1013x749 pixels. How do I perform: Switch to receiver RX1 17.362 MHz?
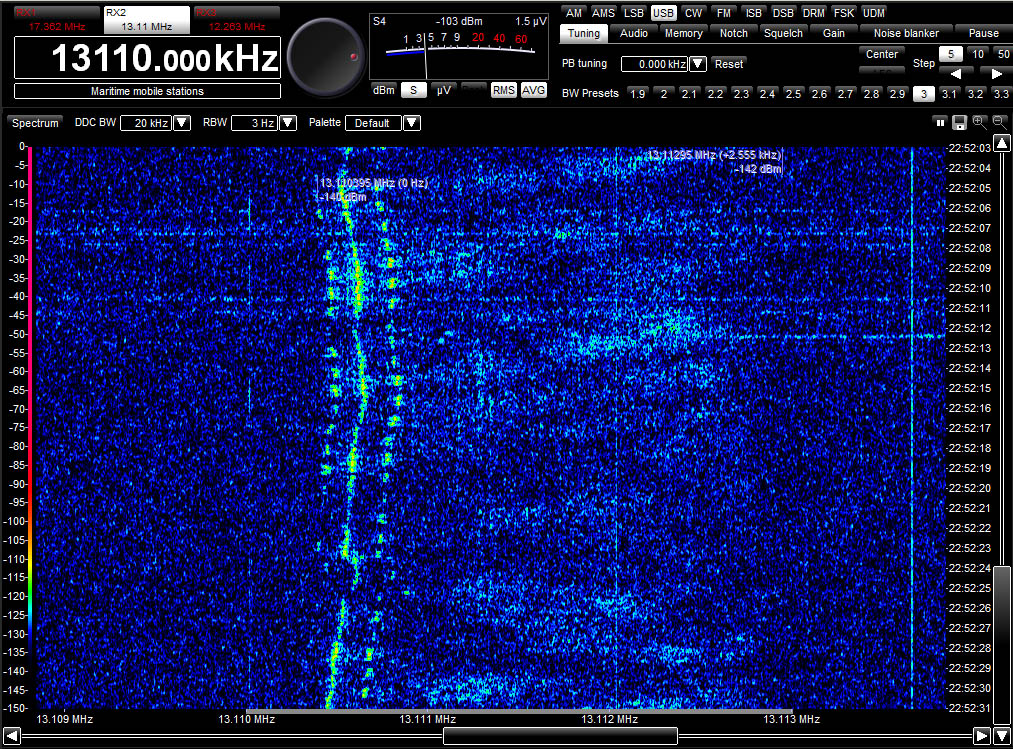tap(56, 20)
